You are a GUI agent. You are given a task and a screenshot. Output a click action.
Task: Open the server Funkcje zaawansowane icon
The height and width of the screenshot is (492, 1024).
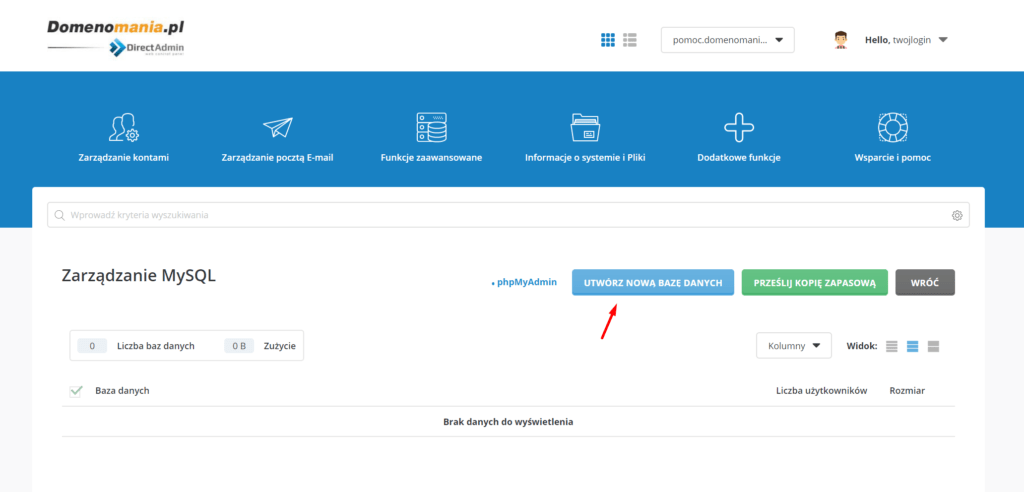click(432, 127)
